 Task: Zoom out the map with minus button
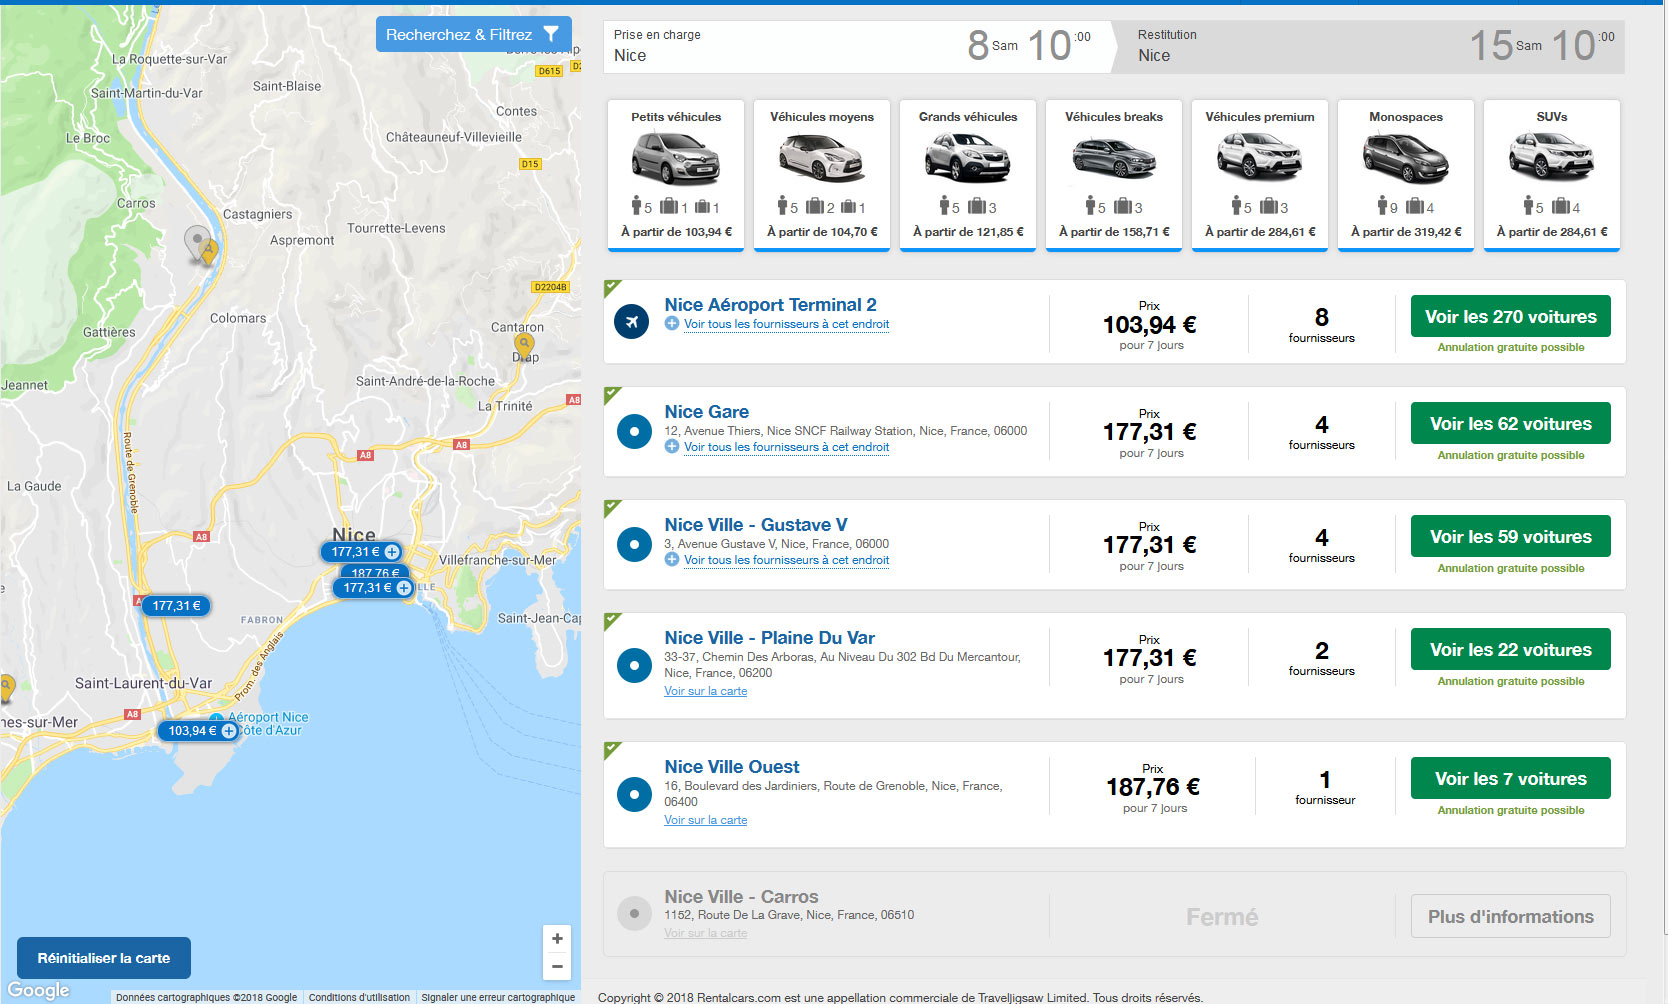pyautogui.click(x=557, y=967)
